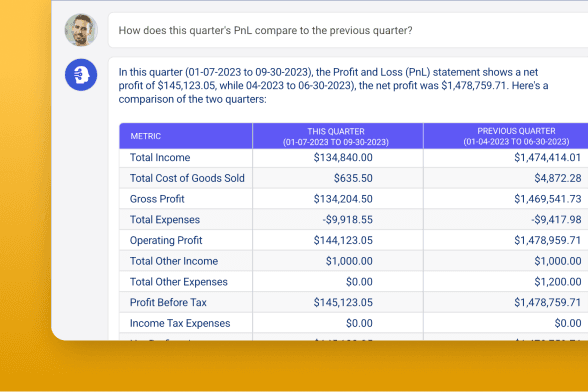Viewport: 588px width, 392px height.
Task: Click the Total Other Income label
Action: [174, 261]
